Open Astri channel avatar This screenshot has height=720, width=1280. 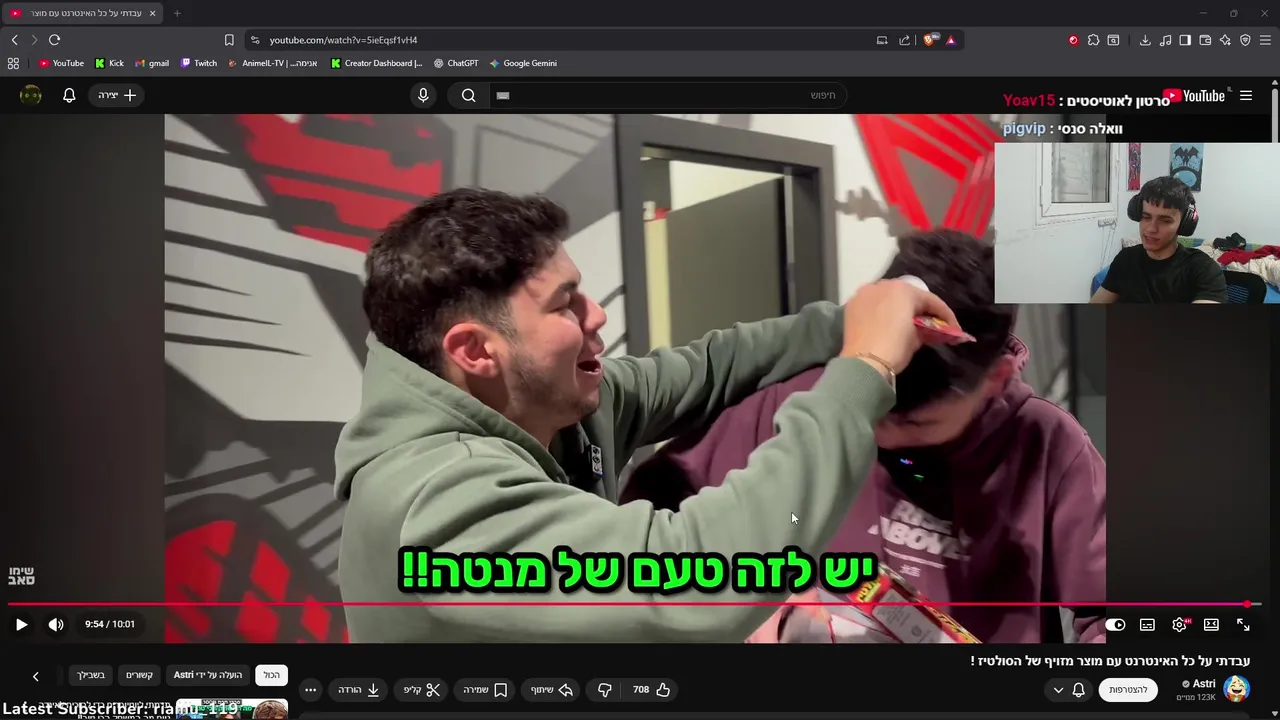pyautogui.click(x=1236, y=689)
